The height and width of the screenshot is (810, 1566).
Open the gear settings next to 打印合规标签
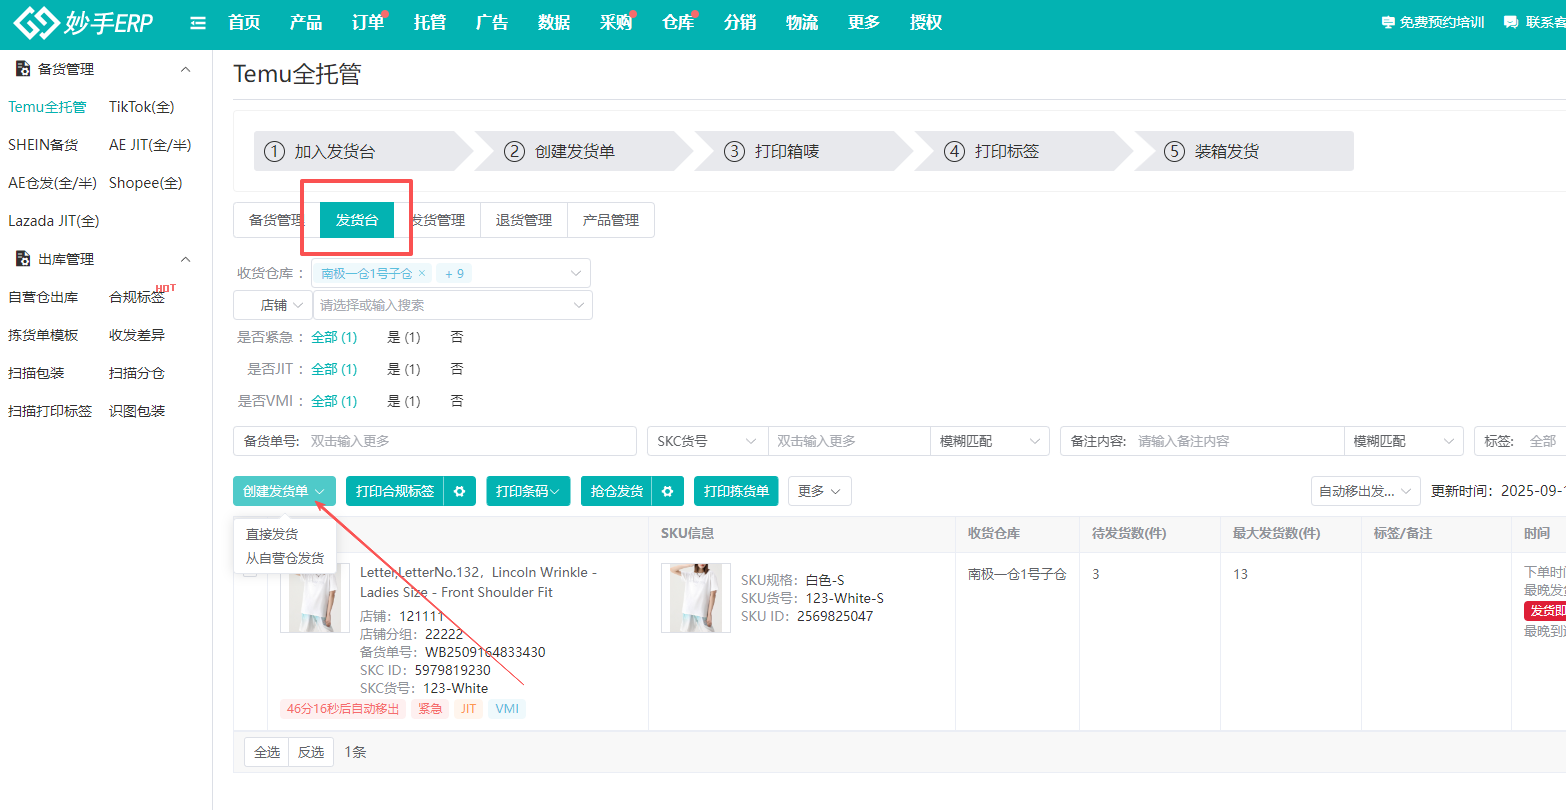(x=460, y=491)
